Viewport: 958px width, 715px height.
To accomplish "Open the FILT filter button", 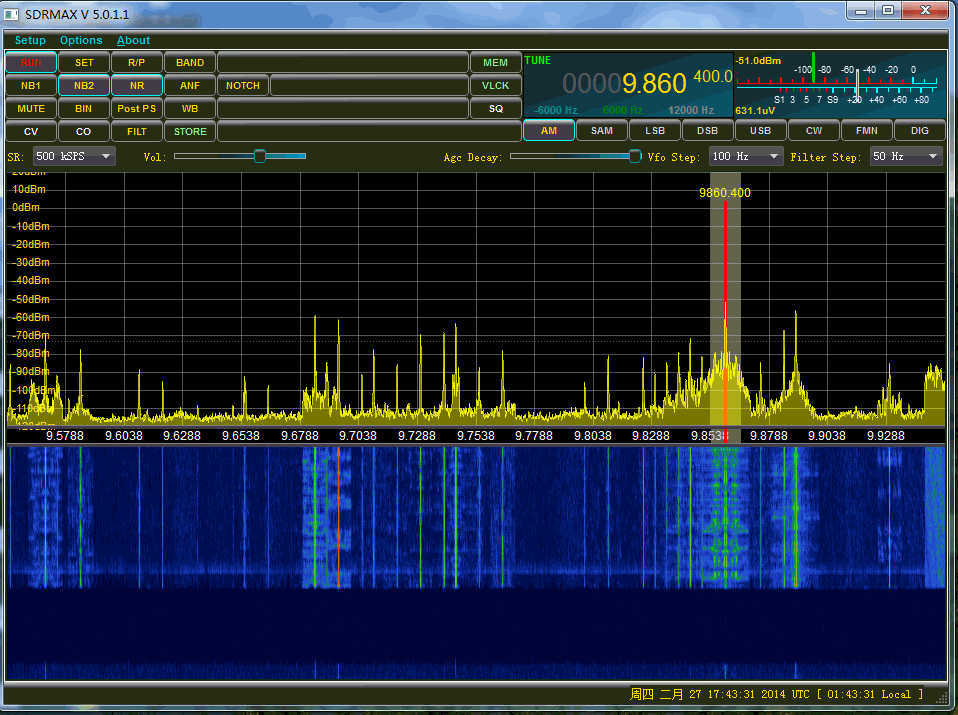I will 137,131.
